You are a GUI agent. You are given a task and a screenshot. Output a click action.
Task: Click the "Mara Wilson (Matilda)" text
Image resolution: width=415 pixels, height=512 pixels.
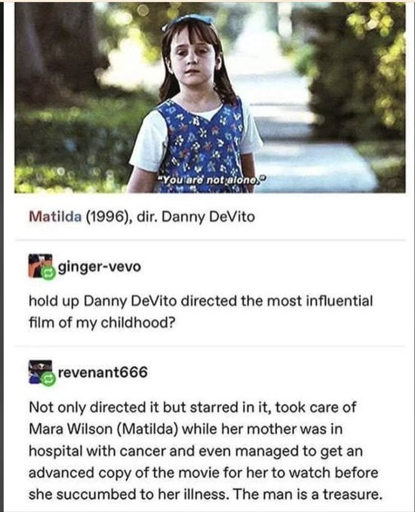103,429
